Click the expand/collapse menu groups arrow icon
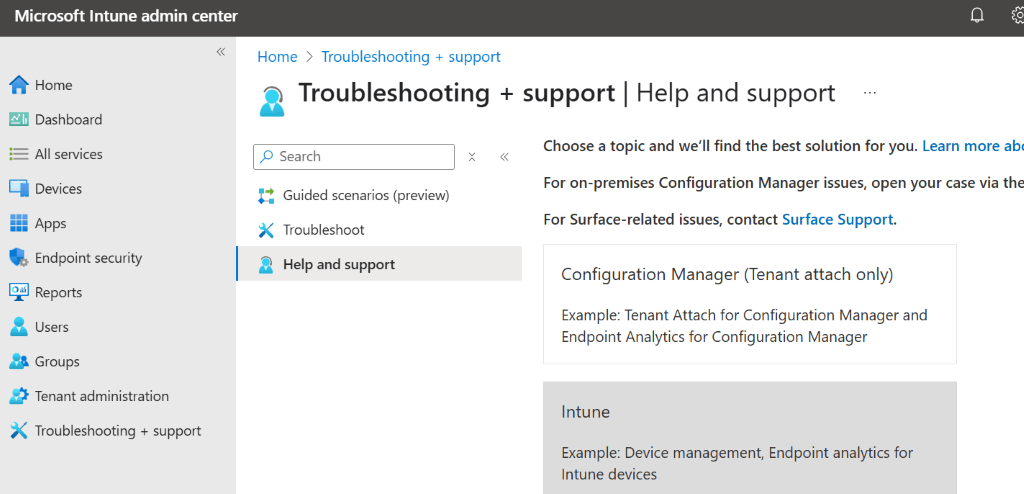 pos(472,157)
